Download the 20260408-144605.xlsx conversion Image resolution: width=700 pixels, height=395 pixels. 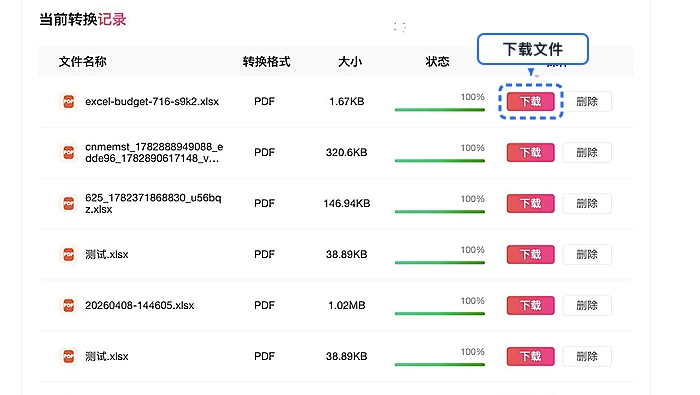pos(530,305)
